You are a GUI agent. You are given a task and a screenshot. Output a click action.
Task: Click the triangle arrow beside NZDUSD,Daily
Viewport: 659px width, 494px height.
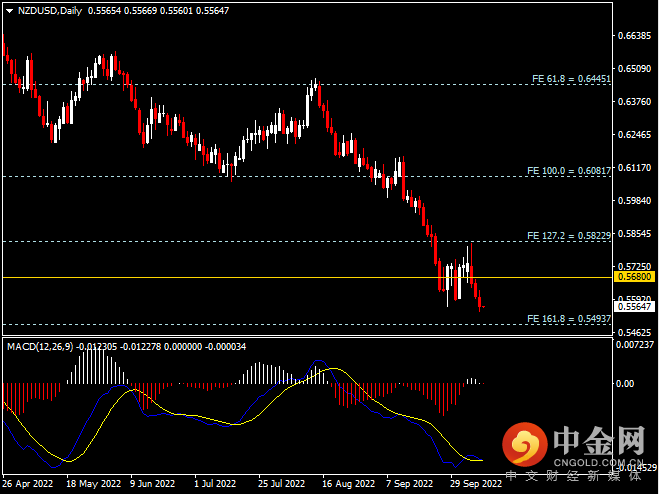tap(10, 11)
